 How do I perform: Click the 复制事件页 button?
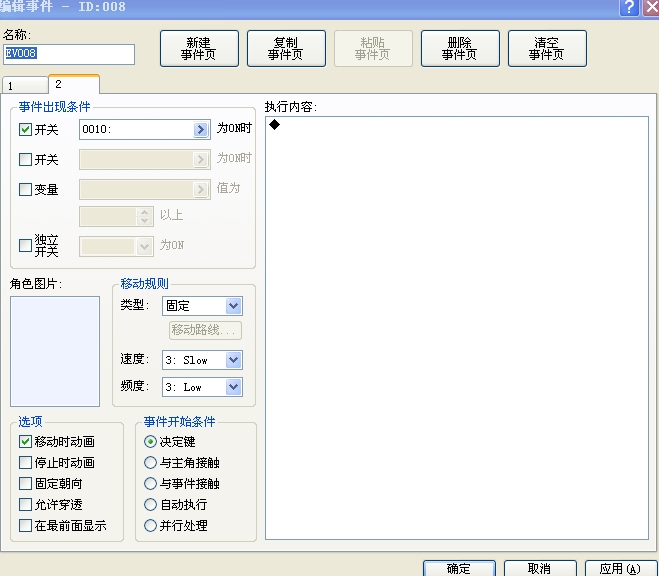pos(286,48)
